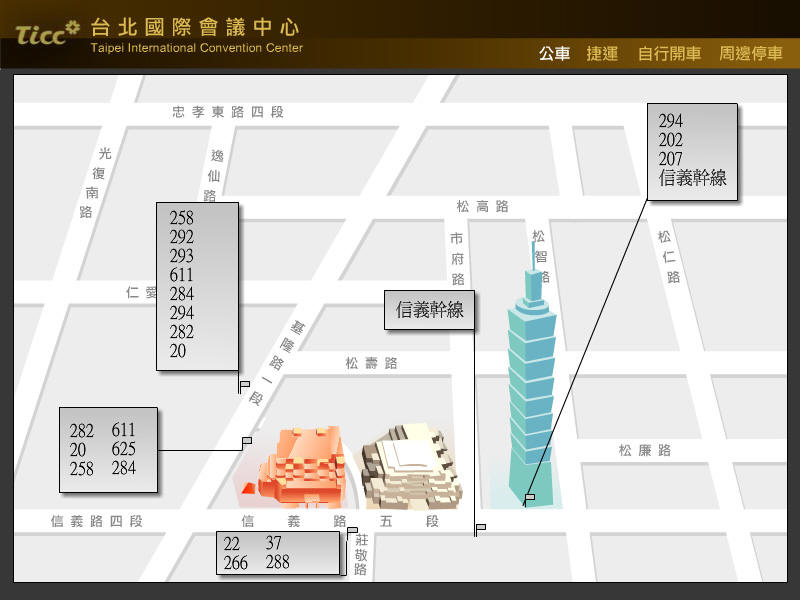Screen dimensions: 800x600
Task: Click bus number 258 in tall list
Action: click(x=182, y=218)
